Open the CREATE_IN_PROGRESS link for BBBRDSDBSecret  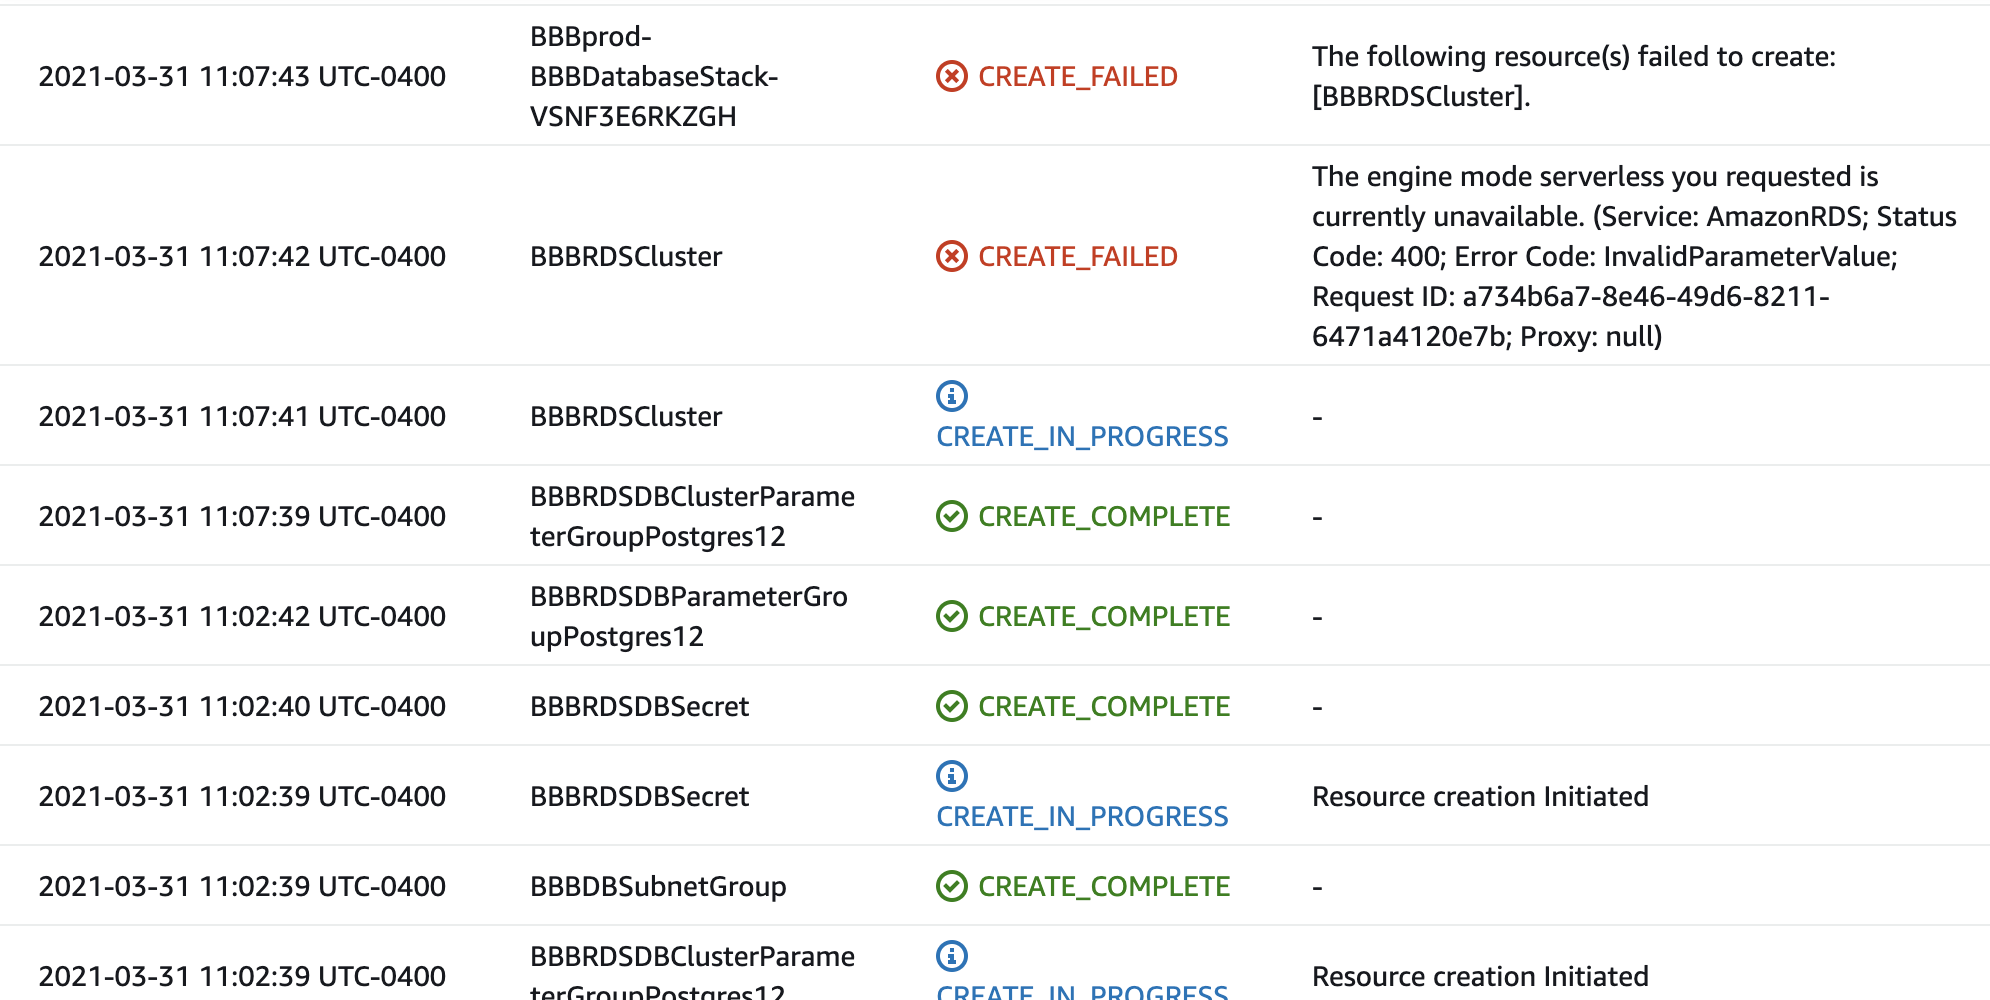pos(1082,816)
